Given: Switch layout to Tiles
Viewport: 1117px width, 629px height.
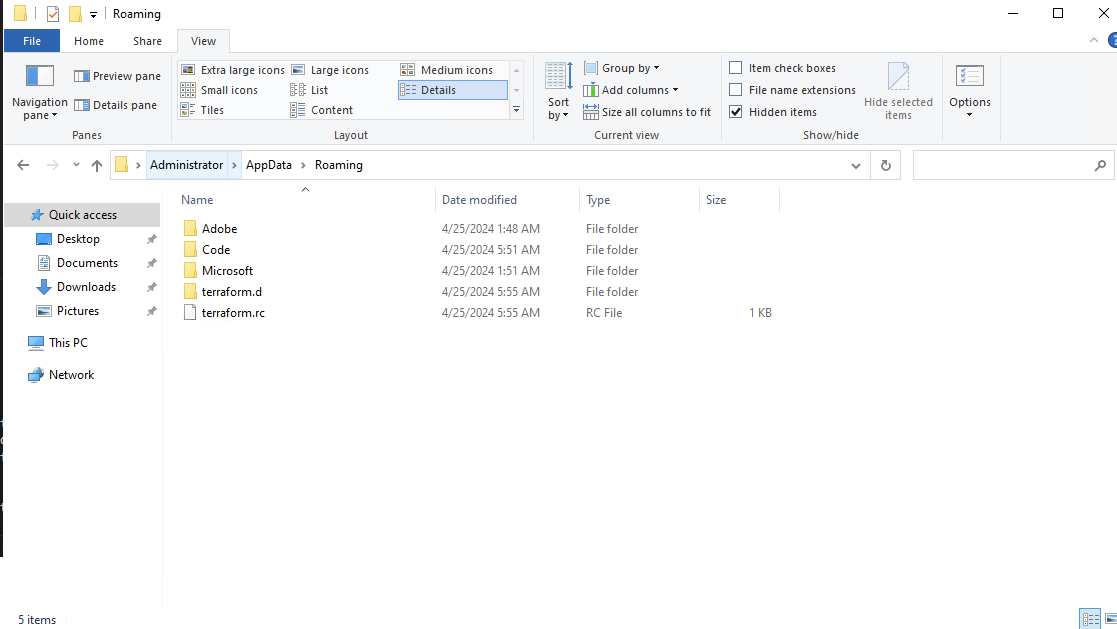Looking at the screenshot, I should 202,110.
